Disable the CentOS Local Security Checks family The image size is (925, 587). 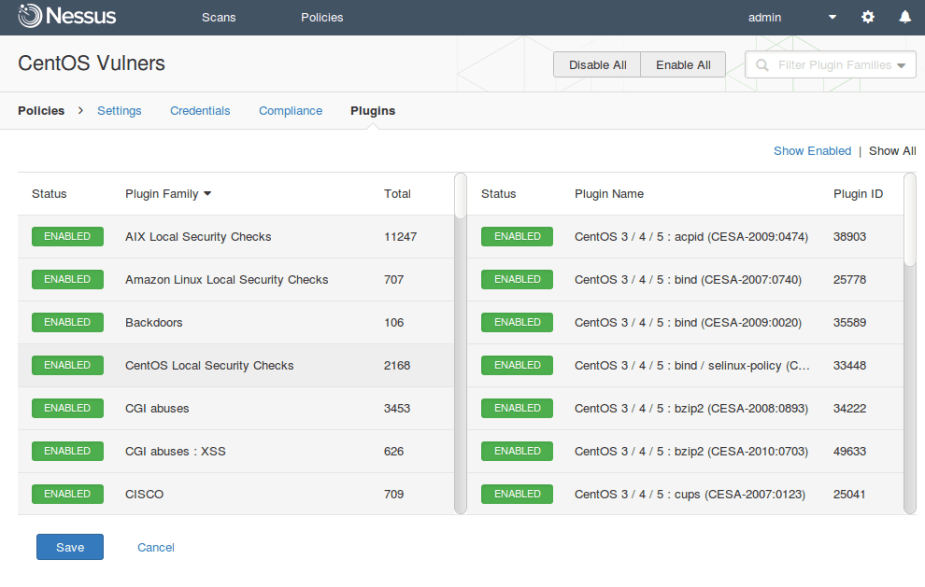point(67,366)
